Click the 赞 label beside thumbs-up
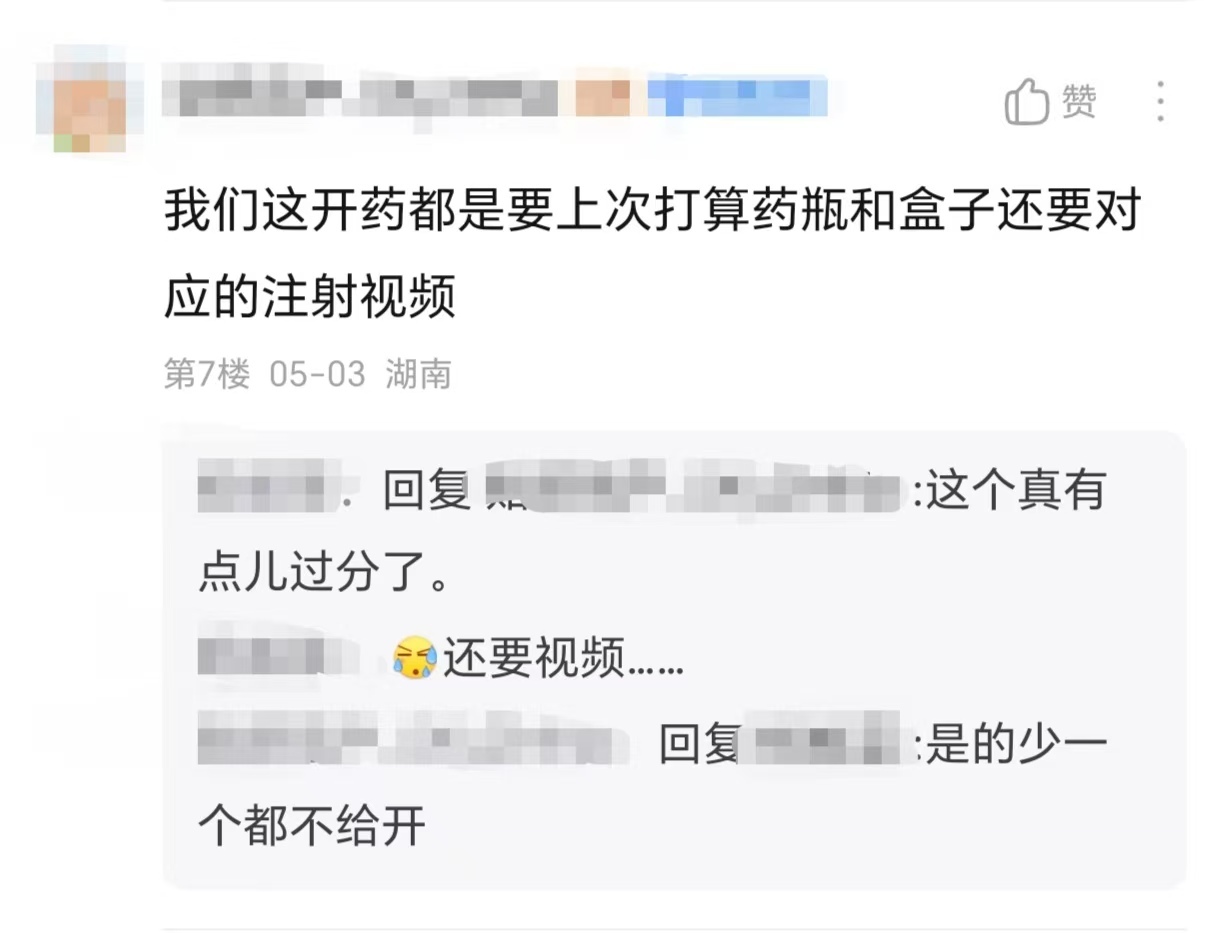This screenshot has width=1223, height=933. tap(1079, 102)
